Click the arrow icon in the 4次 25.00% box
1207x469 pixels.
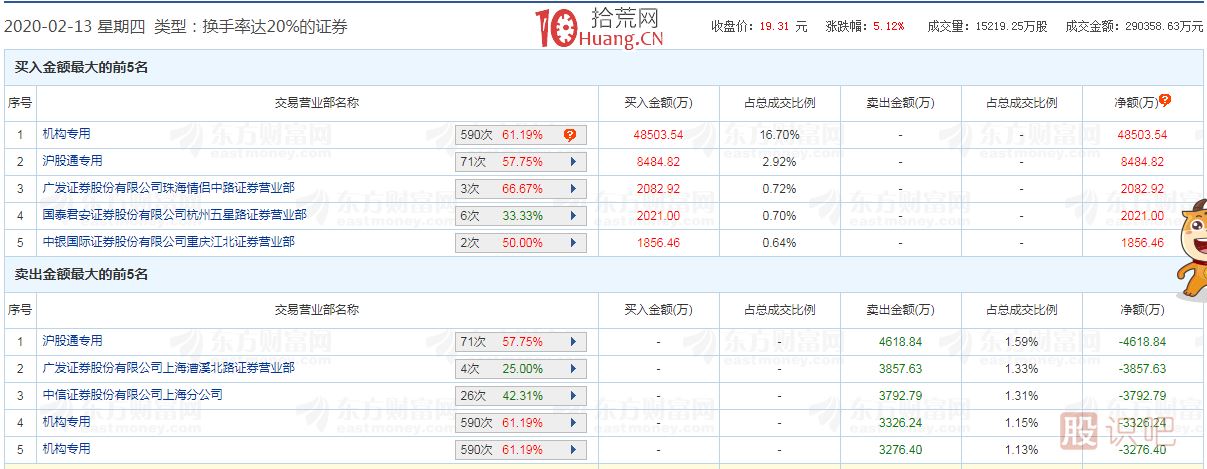572,369
